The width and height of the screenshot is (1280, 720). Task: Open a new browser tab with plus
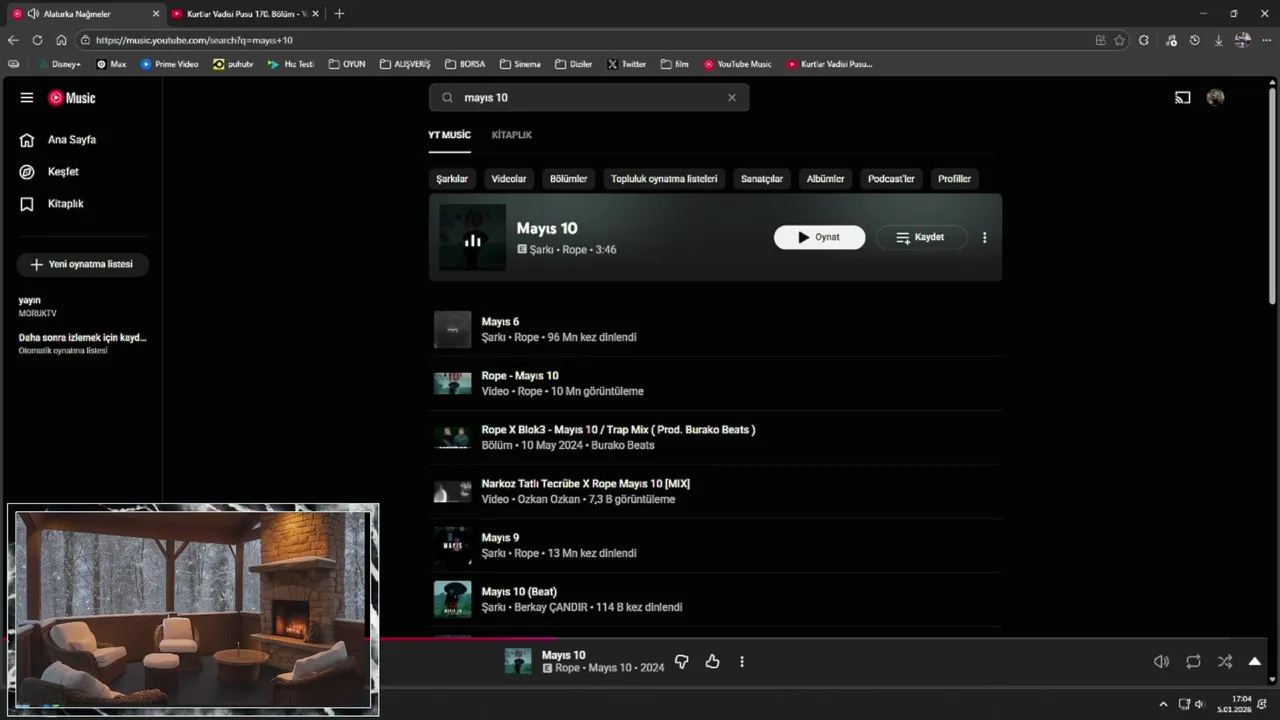click(x=339, y=14)
